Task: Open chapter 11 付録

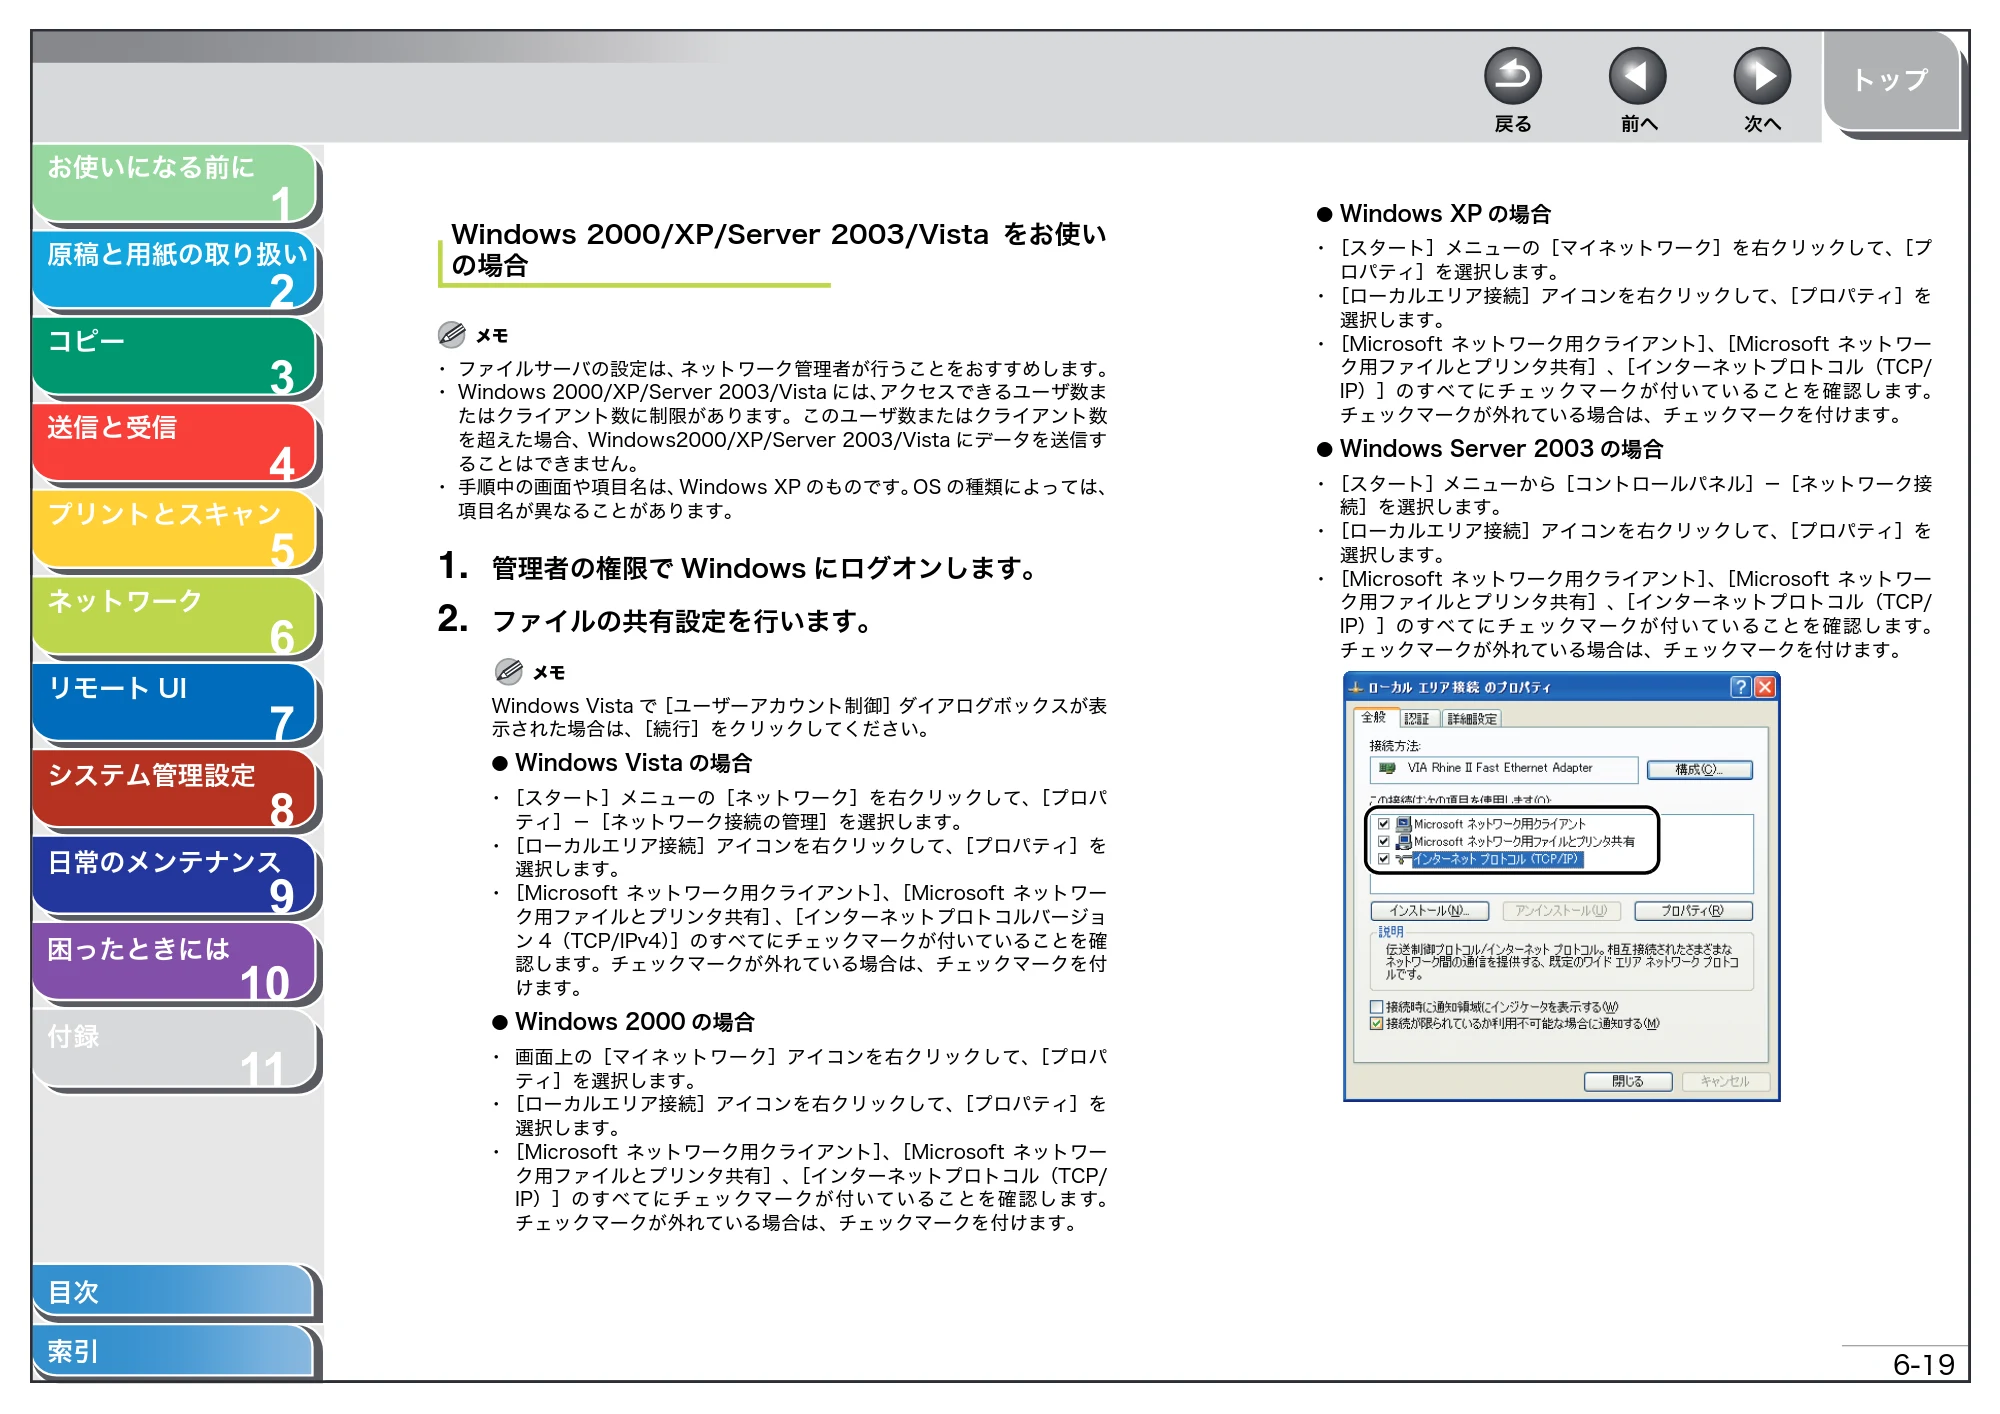Action: [175, 1051]
